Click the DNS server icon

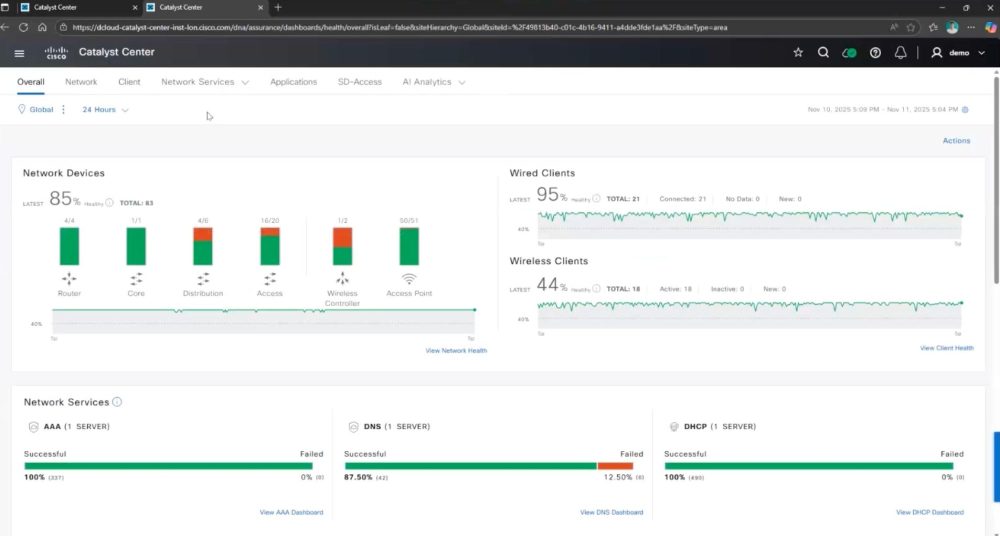pyautogui.click(x=353, y=427)
